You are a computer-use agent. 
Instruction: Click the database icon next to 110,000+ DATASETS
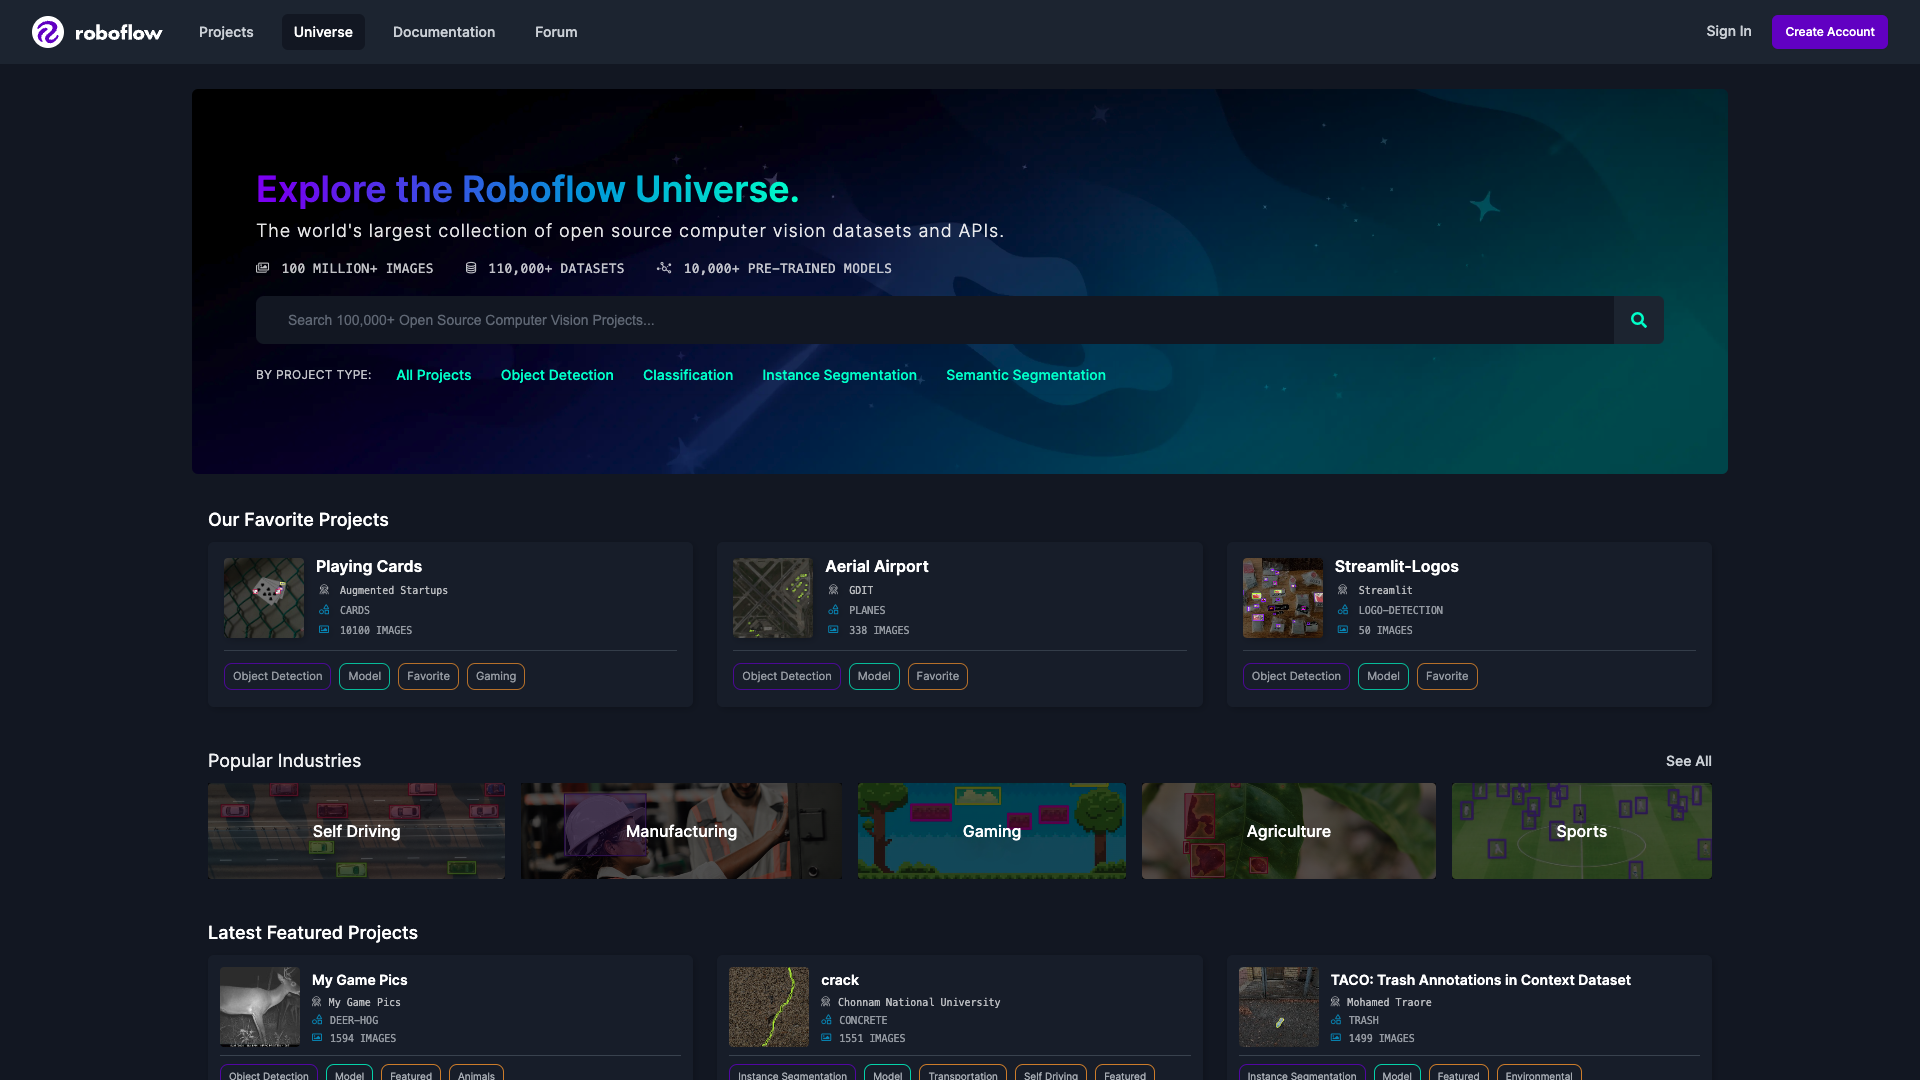[x=469, y=268]
